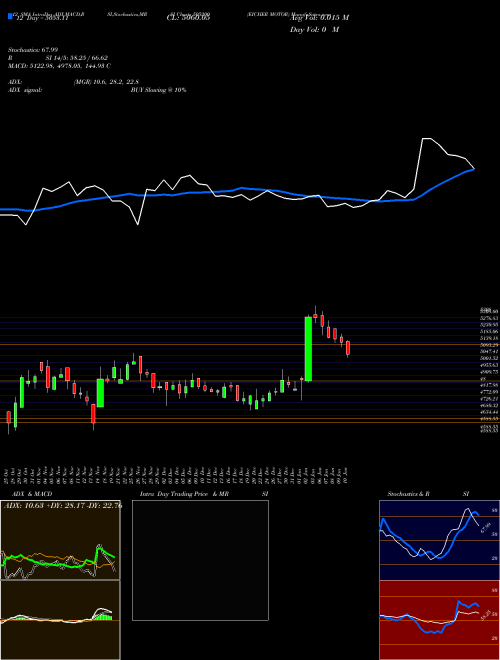Click the ADX & MACD panel title
500x660 pixels.
coord(32,494)
